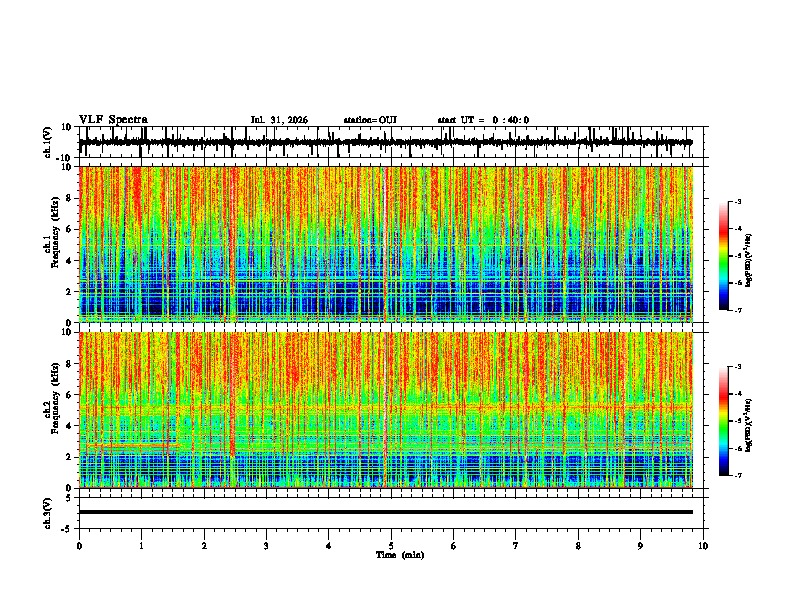The image size is (792, 612).
Task: Click the time axis tick label "3"
Action: click(266, 546)
